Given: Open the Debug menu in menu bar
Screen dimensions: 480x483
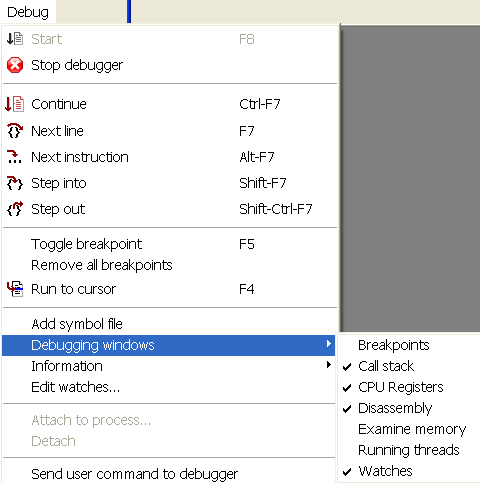Looking at the screenshot, I should pos(28,12).
